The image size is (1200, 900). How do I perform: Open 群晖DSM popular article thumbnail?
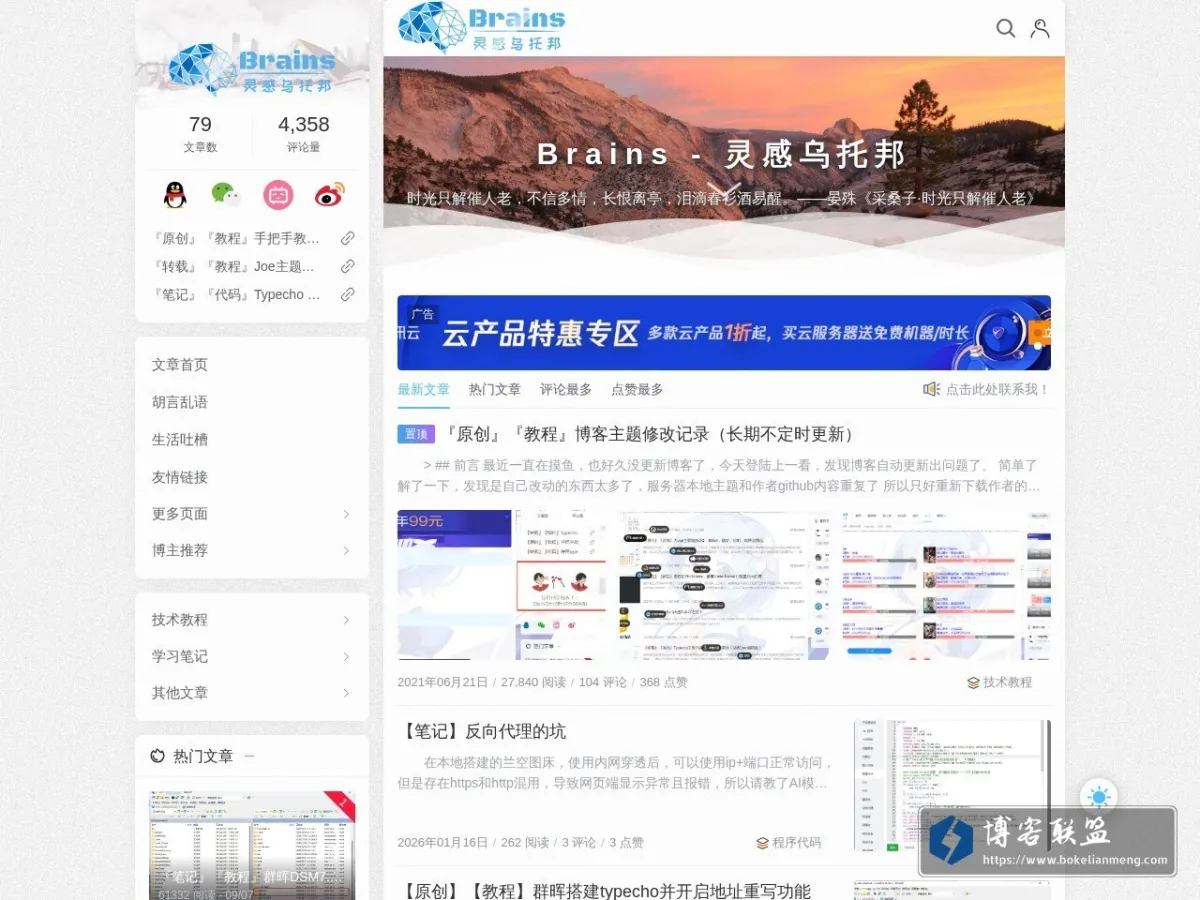[x=252, y=846]
